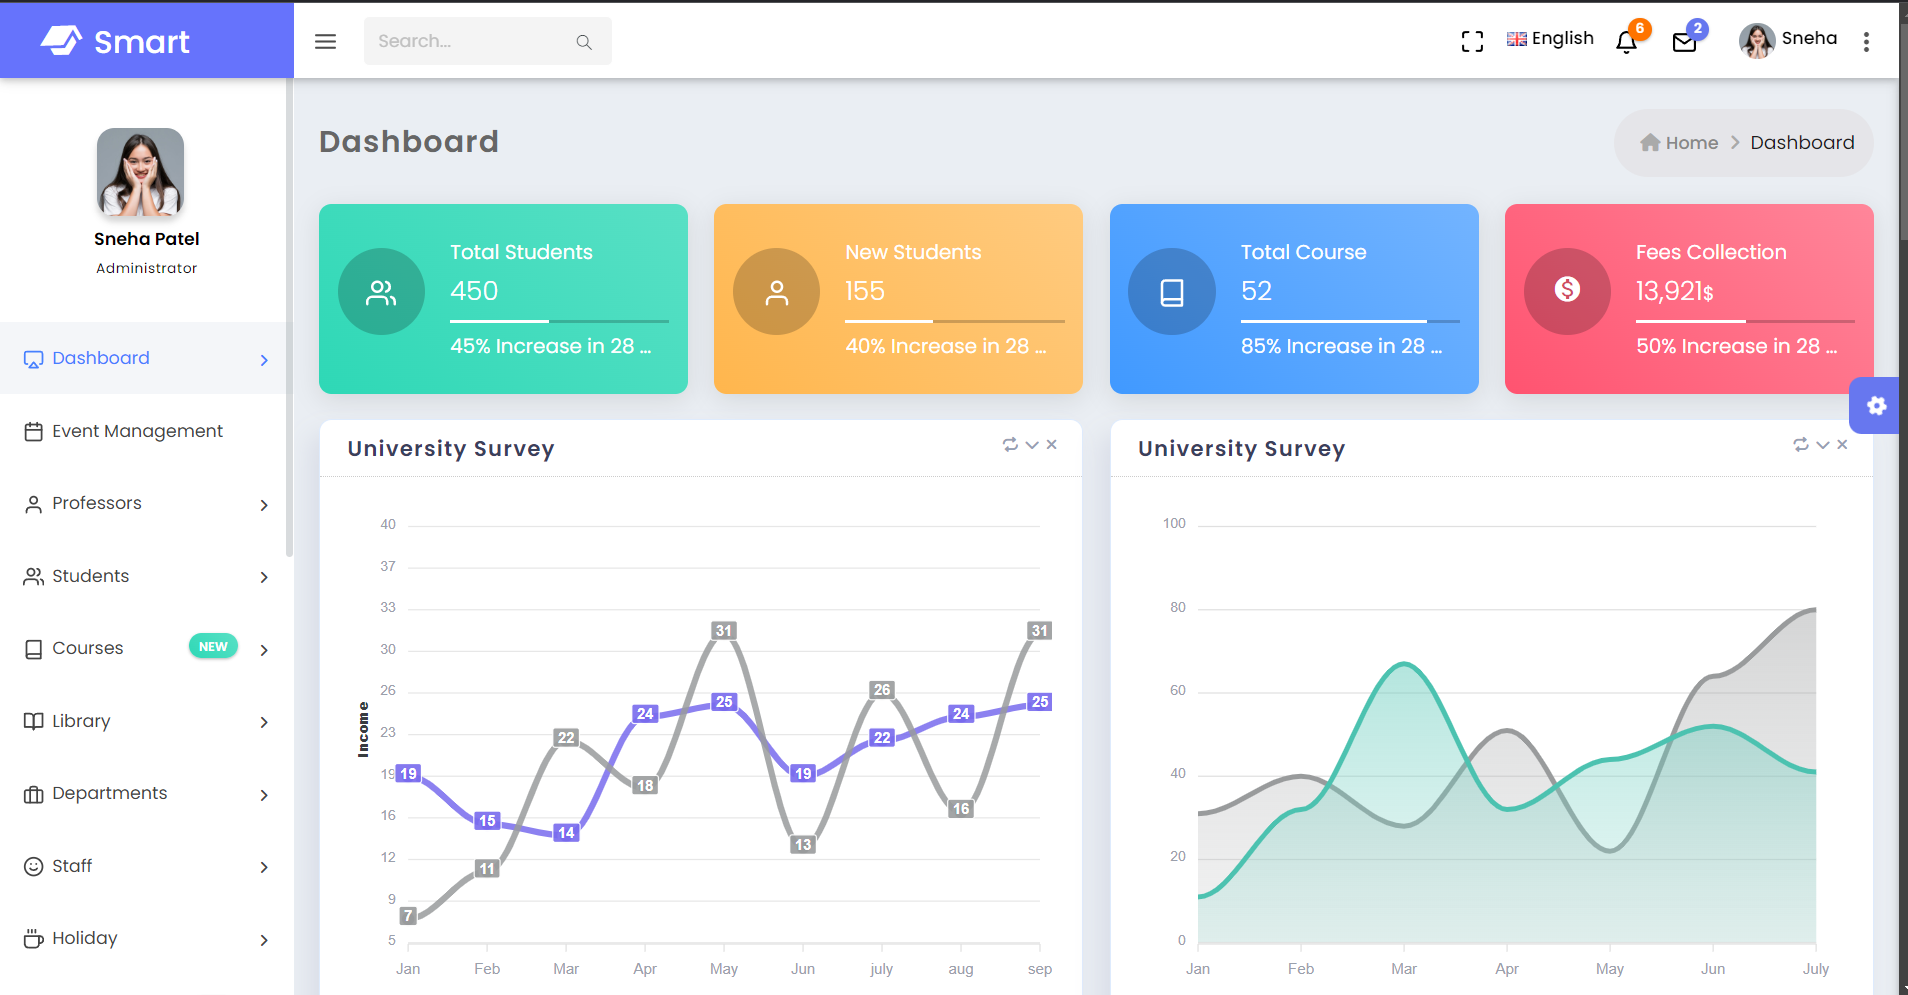Screen dimensions: 1908x995
Task: Collapse the right University Survey card
Action: [x=1822, y=445]
